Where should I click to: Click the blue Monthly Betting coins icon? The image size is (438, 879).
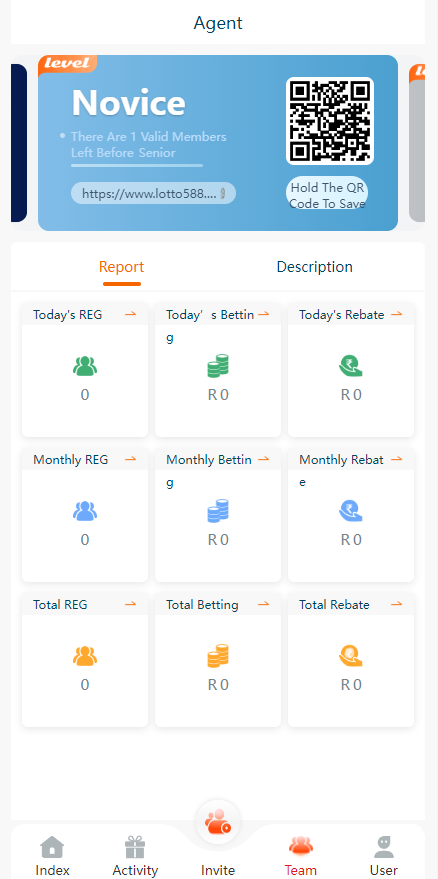(218, 511)
